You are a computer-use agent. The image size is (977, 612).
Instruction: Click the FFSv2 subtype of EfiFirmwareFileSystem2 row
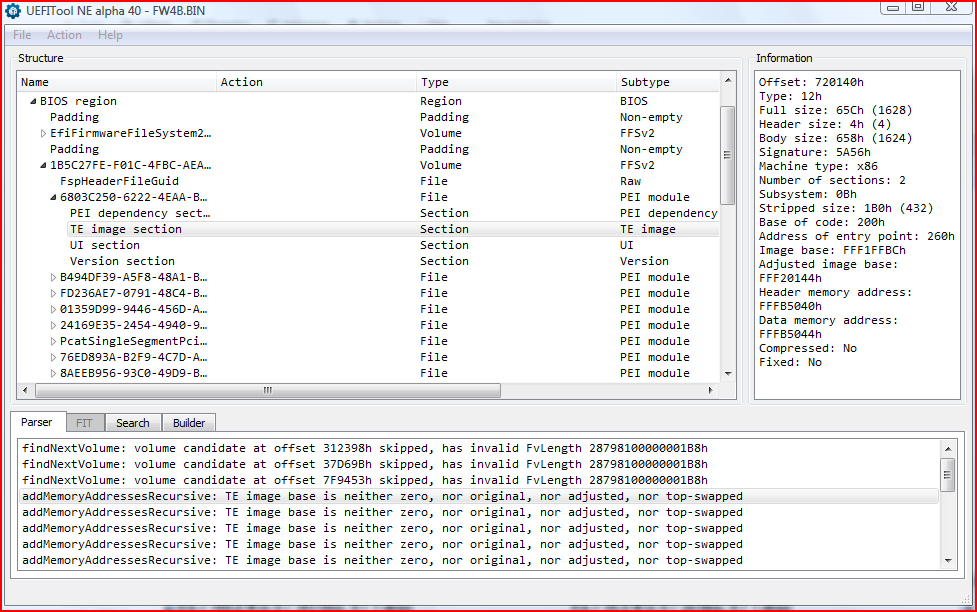pyautogui.click(x=637, y=133)
